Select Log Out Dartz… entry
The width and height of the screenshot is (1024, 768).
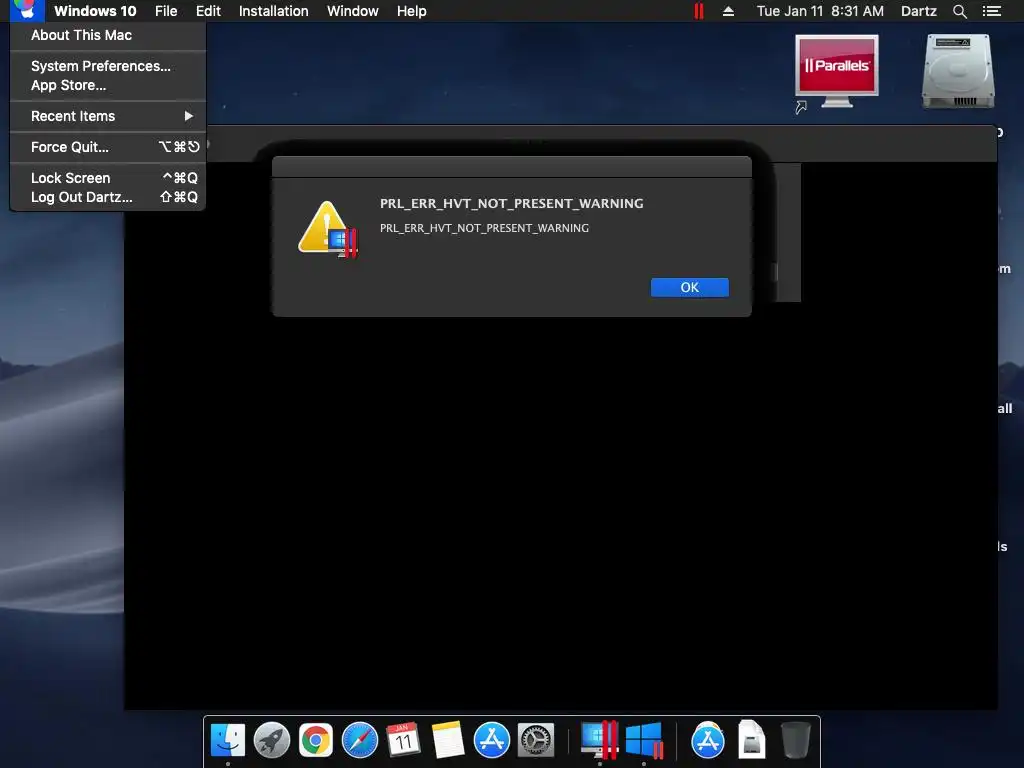(108, 197)
